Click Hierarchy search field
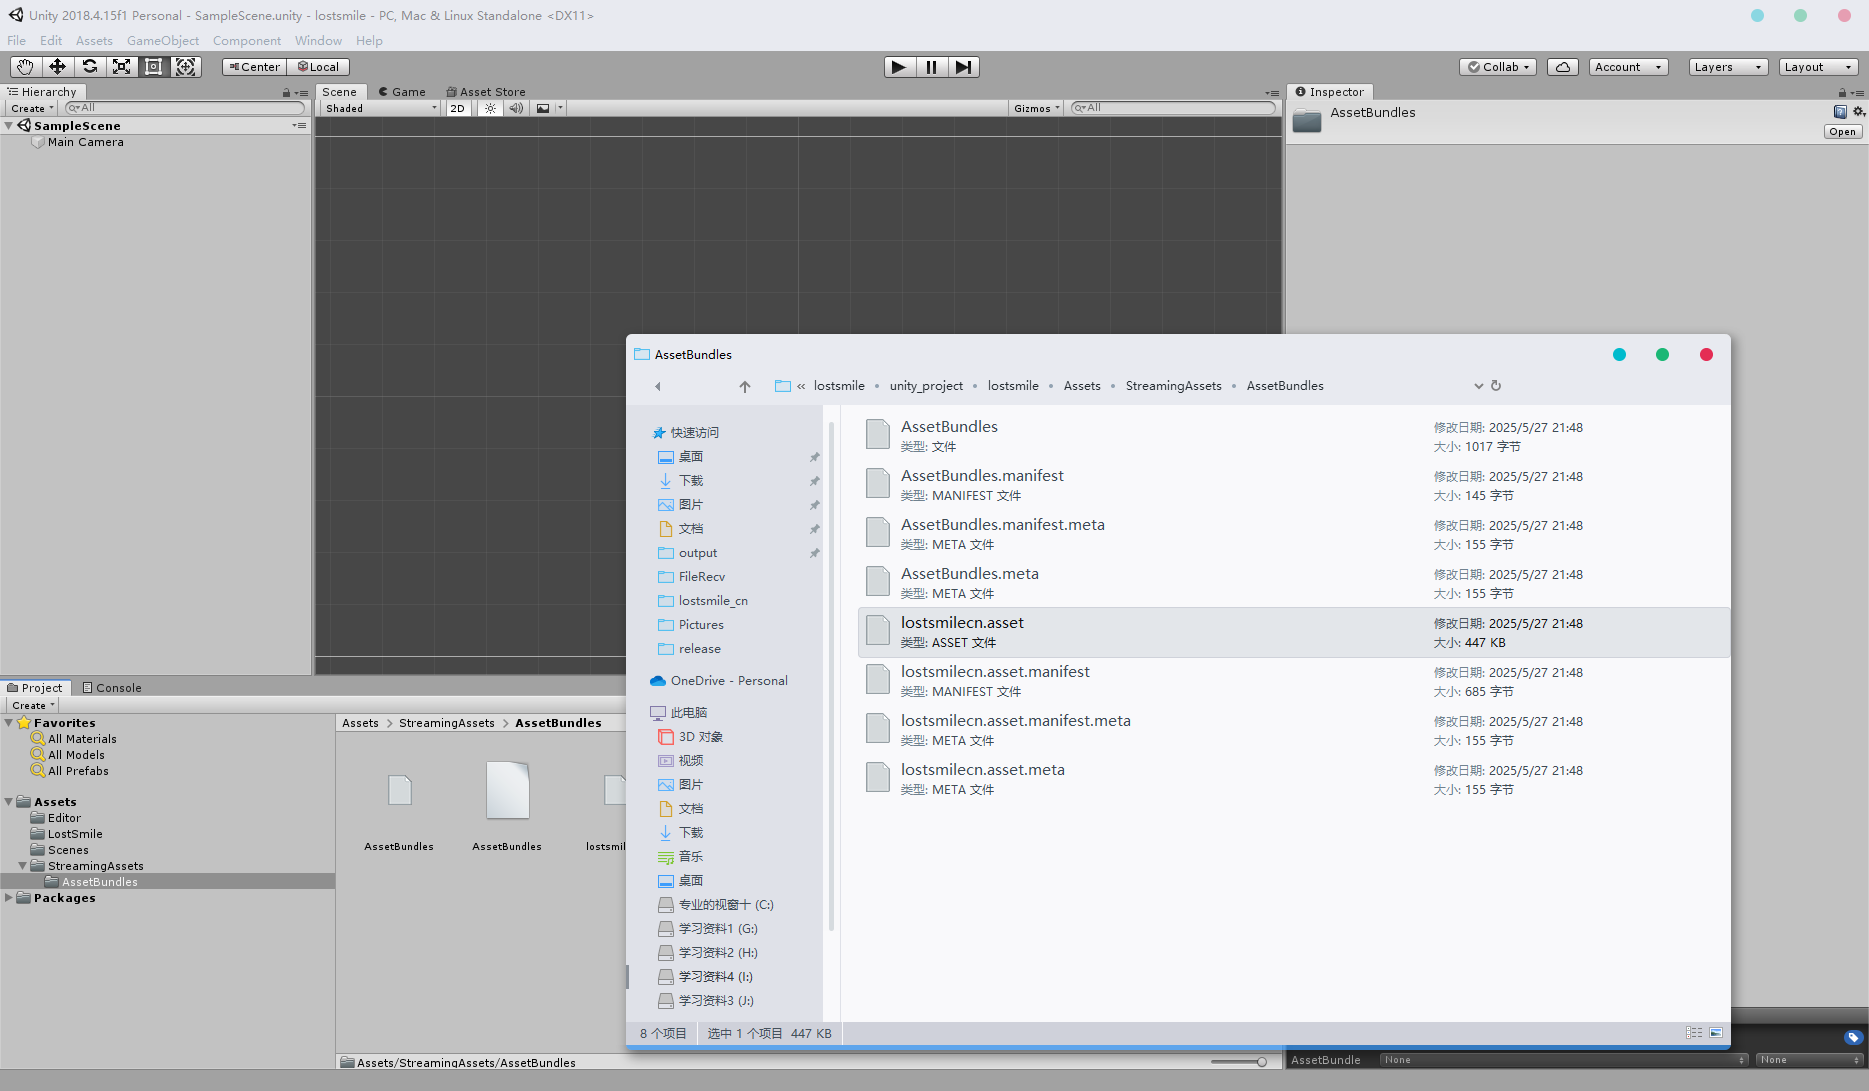Viewport: 1869px width, 1091px height. 185,108
